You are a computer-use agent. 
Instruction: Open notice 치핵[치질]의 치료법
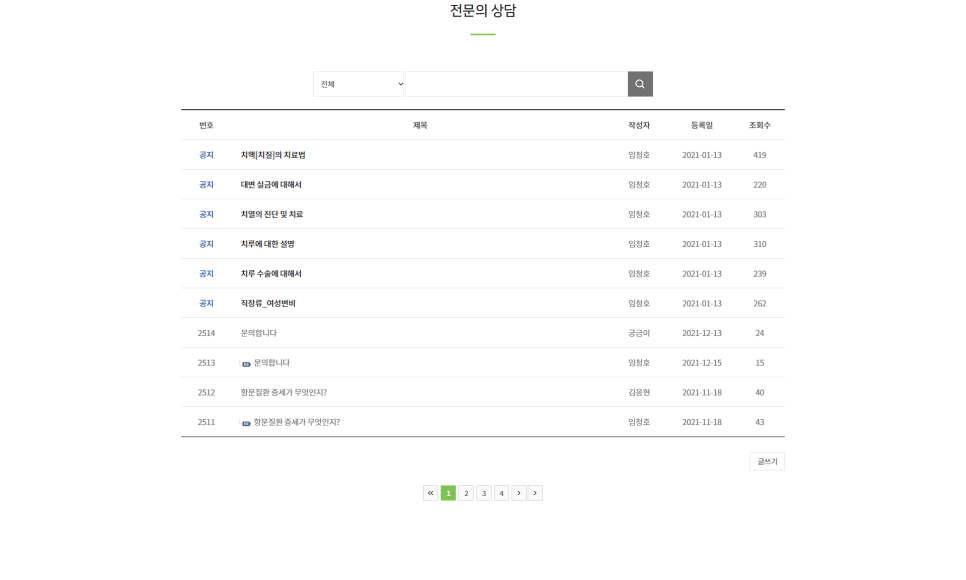click(273, 155)
